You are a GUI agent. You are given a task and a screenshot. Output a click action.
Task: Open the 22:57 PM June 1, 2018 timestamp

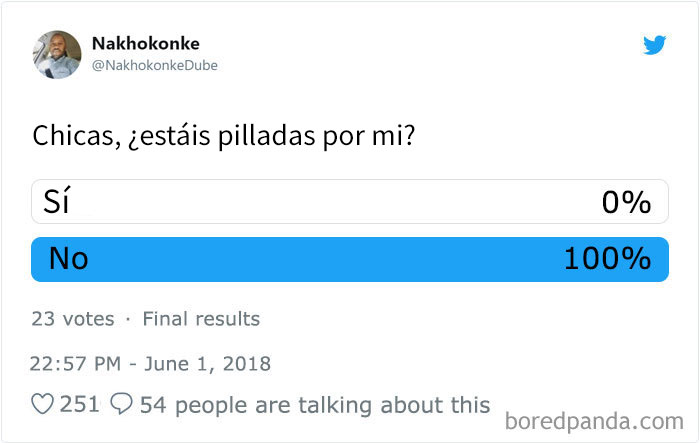pyautogui.click(x=150, y=364)
